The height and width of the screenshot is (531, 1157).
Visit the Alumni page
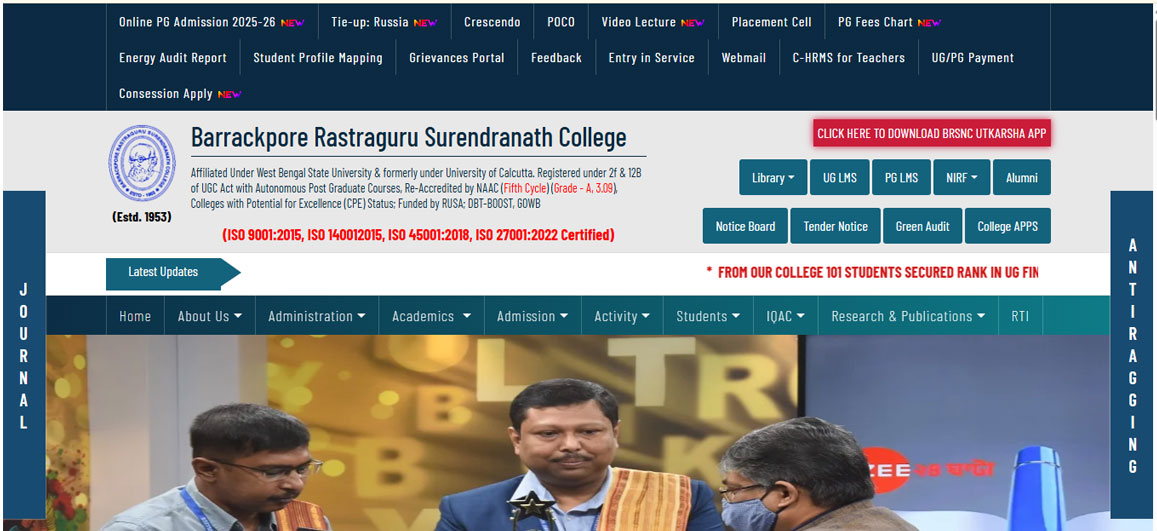point(1021,178)
